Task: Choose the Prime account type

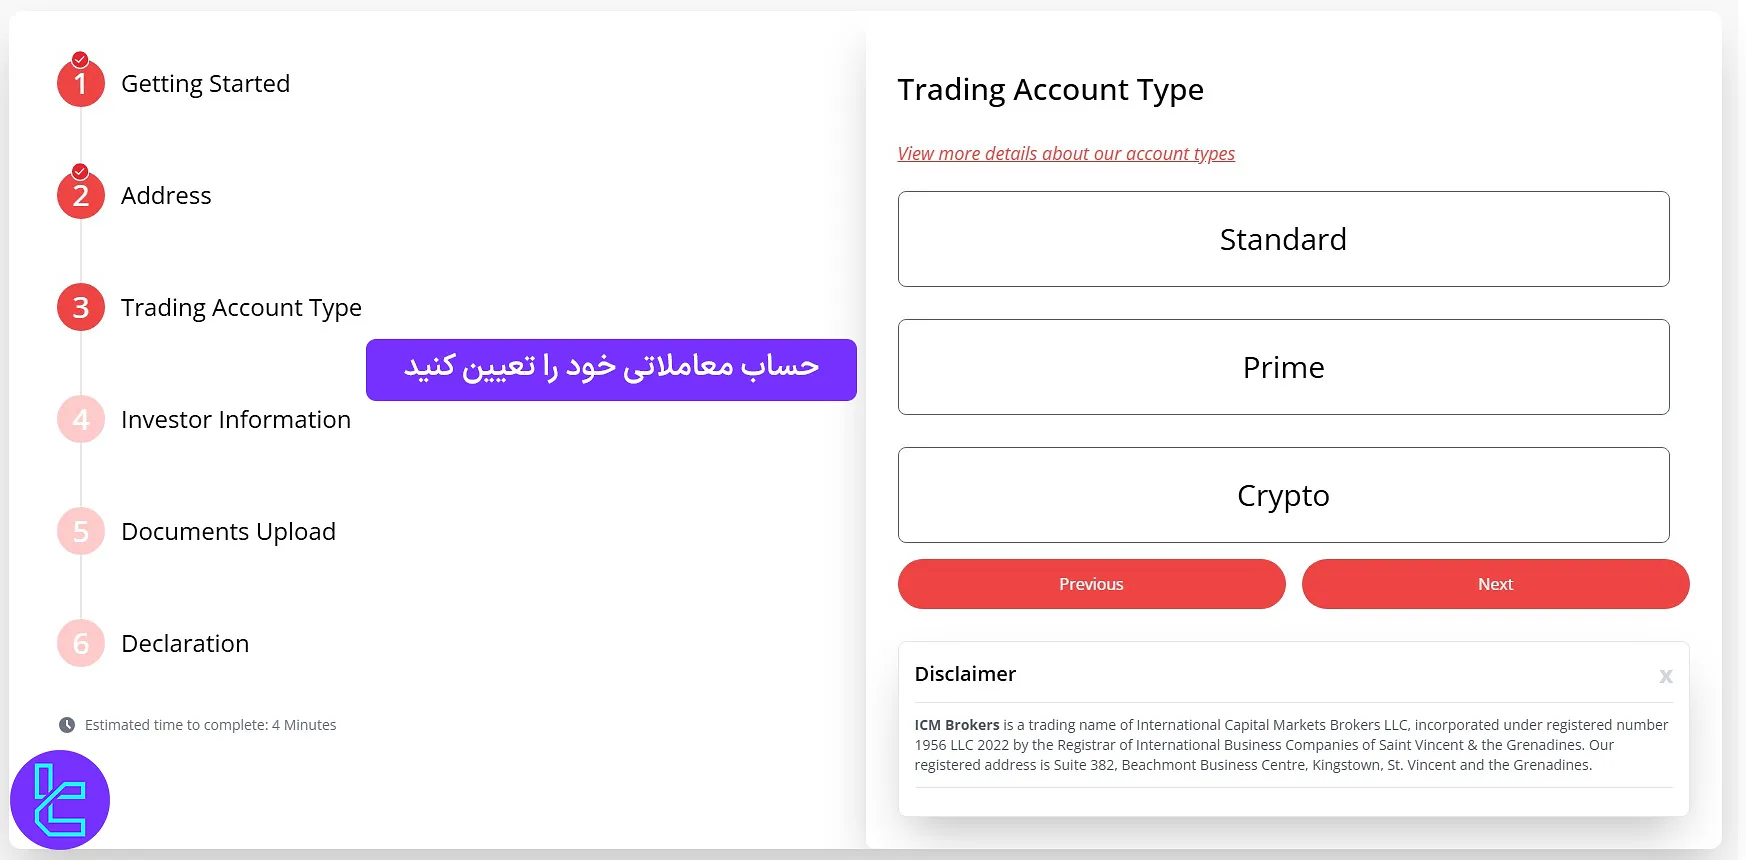Action: [1283, 367]
